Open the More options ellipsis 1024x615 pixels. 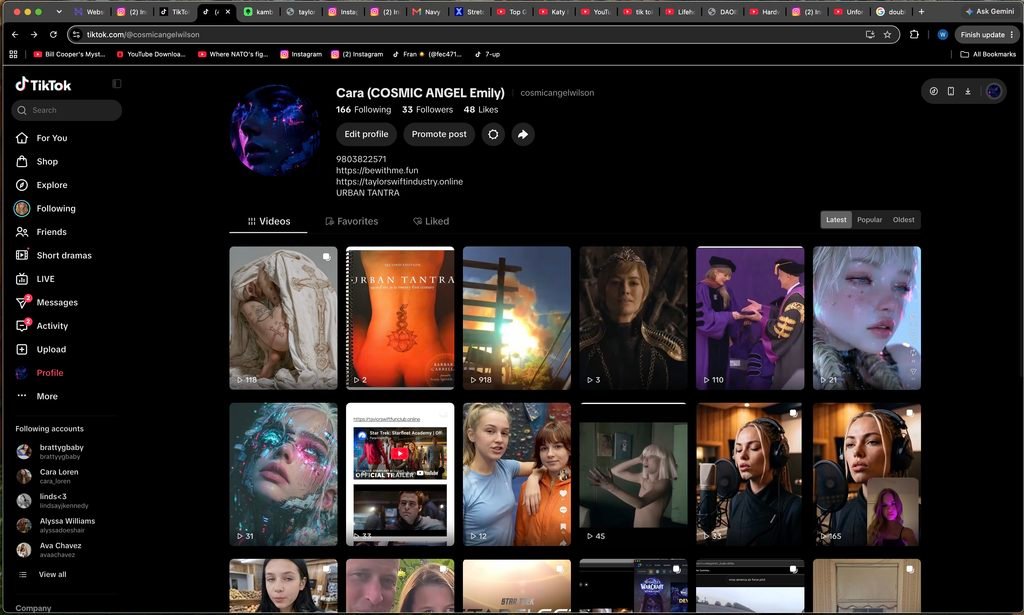pyautogui.click(x=22, y=396)
